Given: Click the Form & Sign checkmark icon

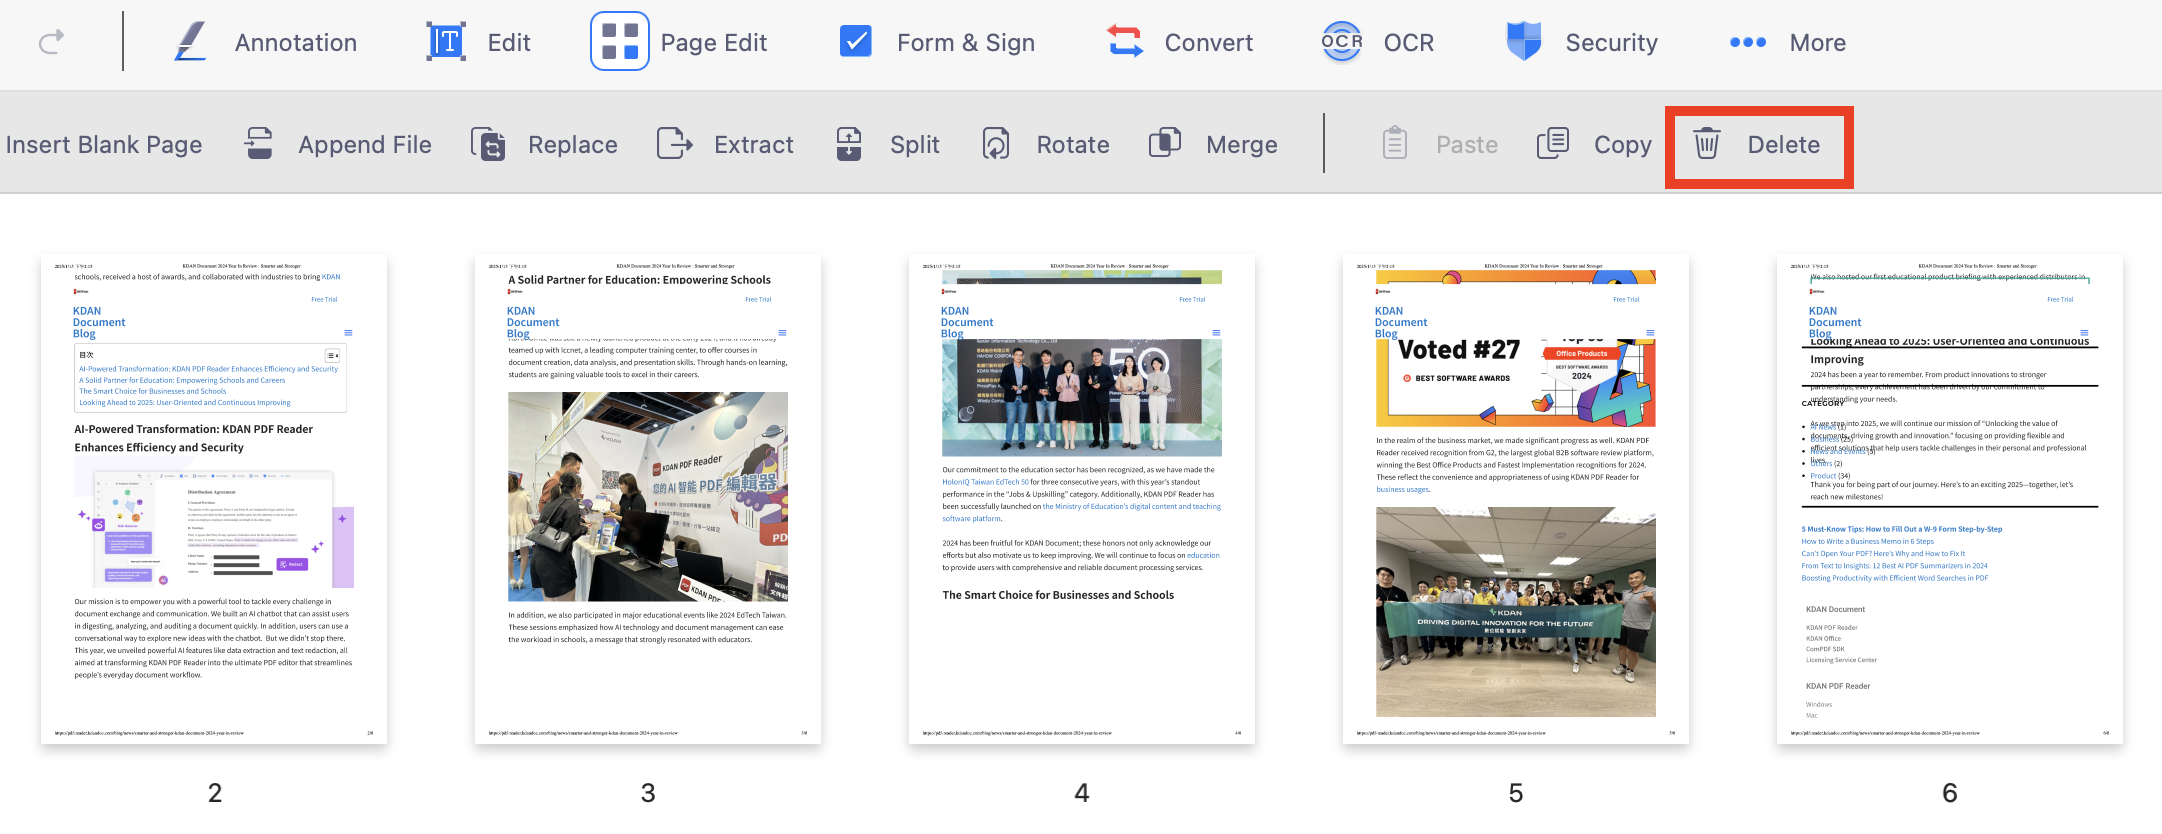Looking at the screenshot, I should pos(855,42).
